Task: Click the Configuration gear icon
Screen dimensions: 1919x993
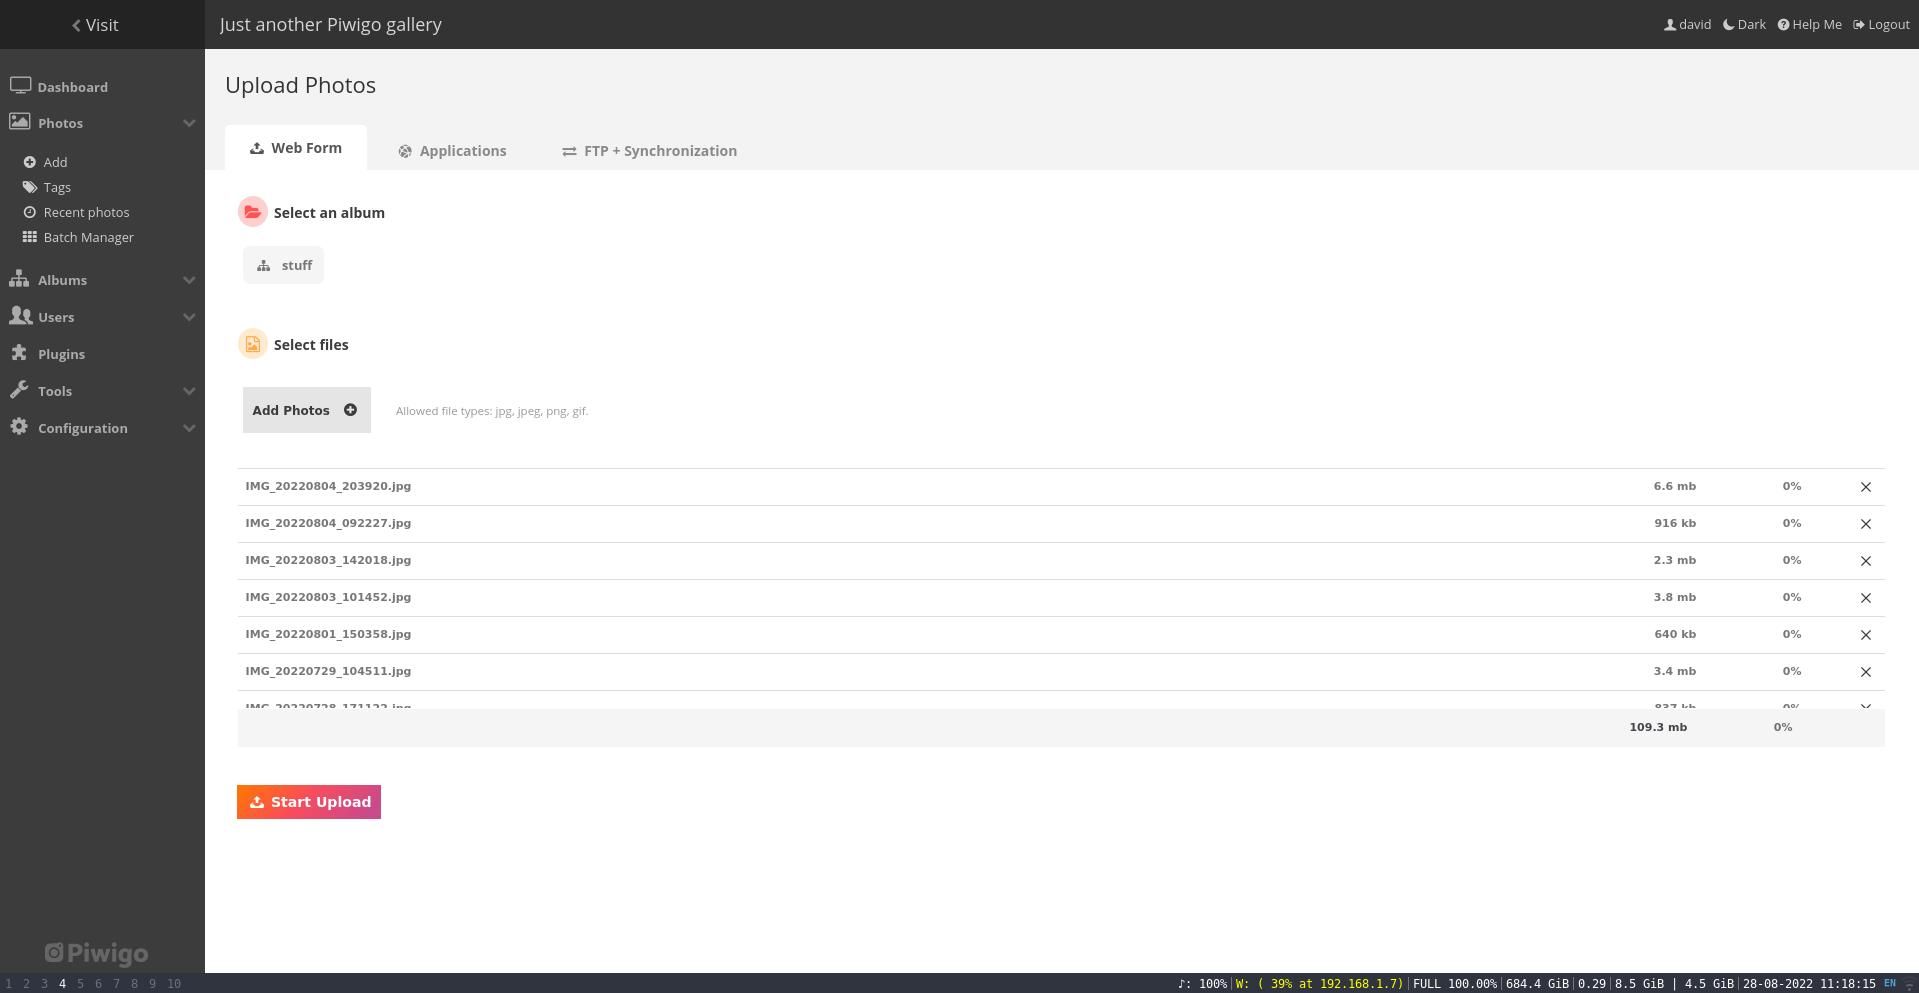Action: (19, 427)
